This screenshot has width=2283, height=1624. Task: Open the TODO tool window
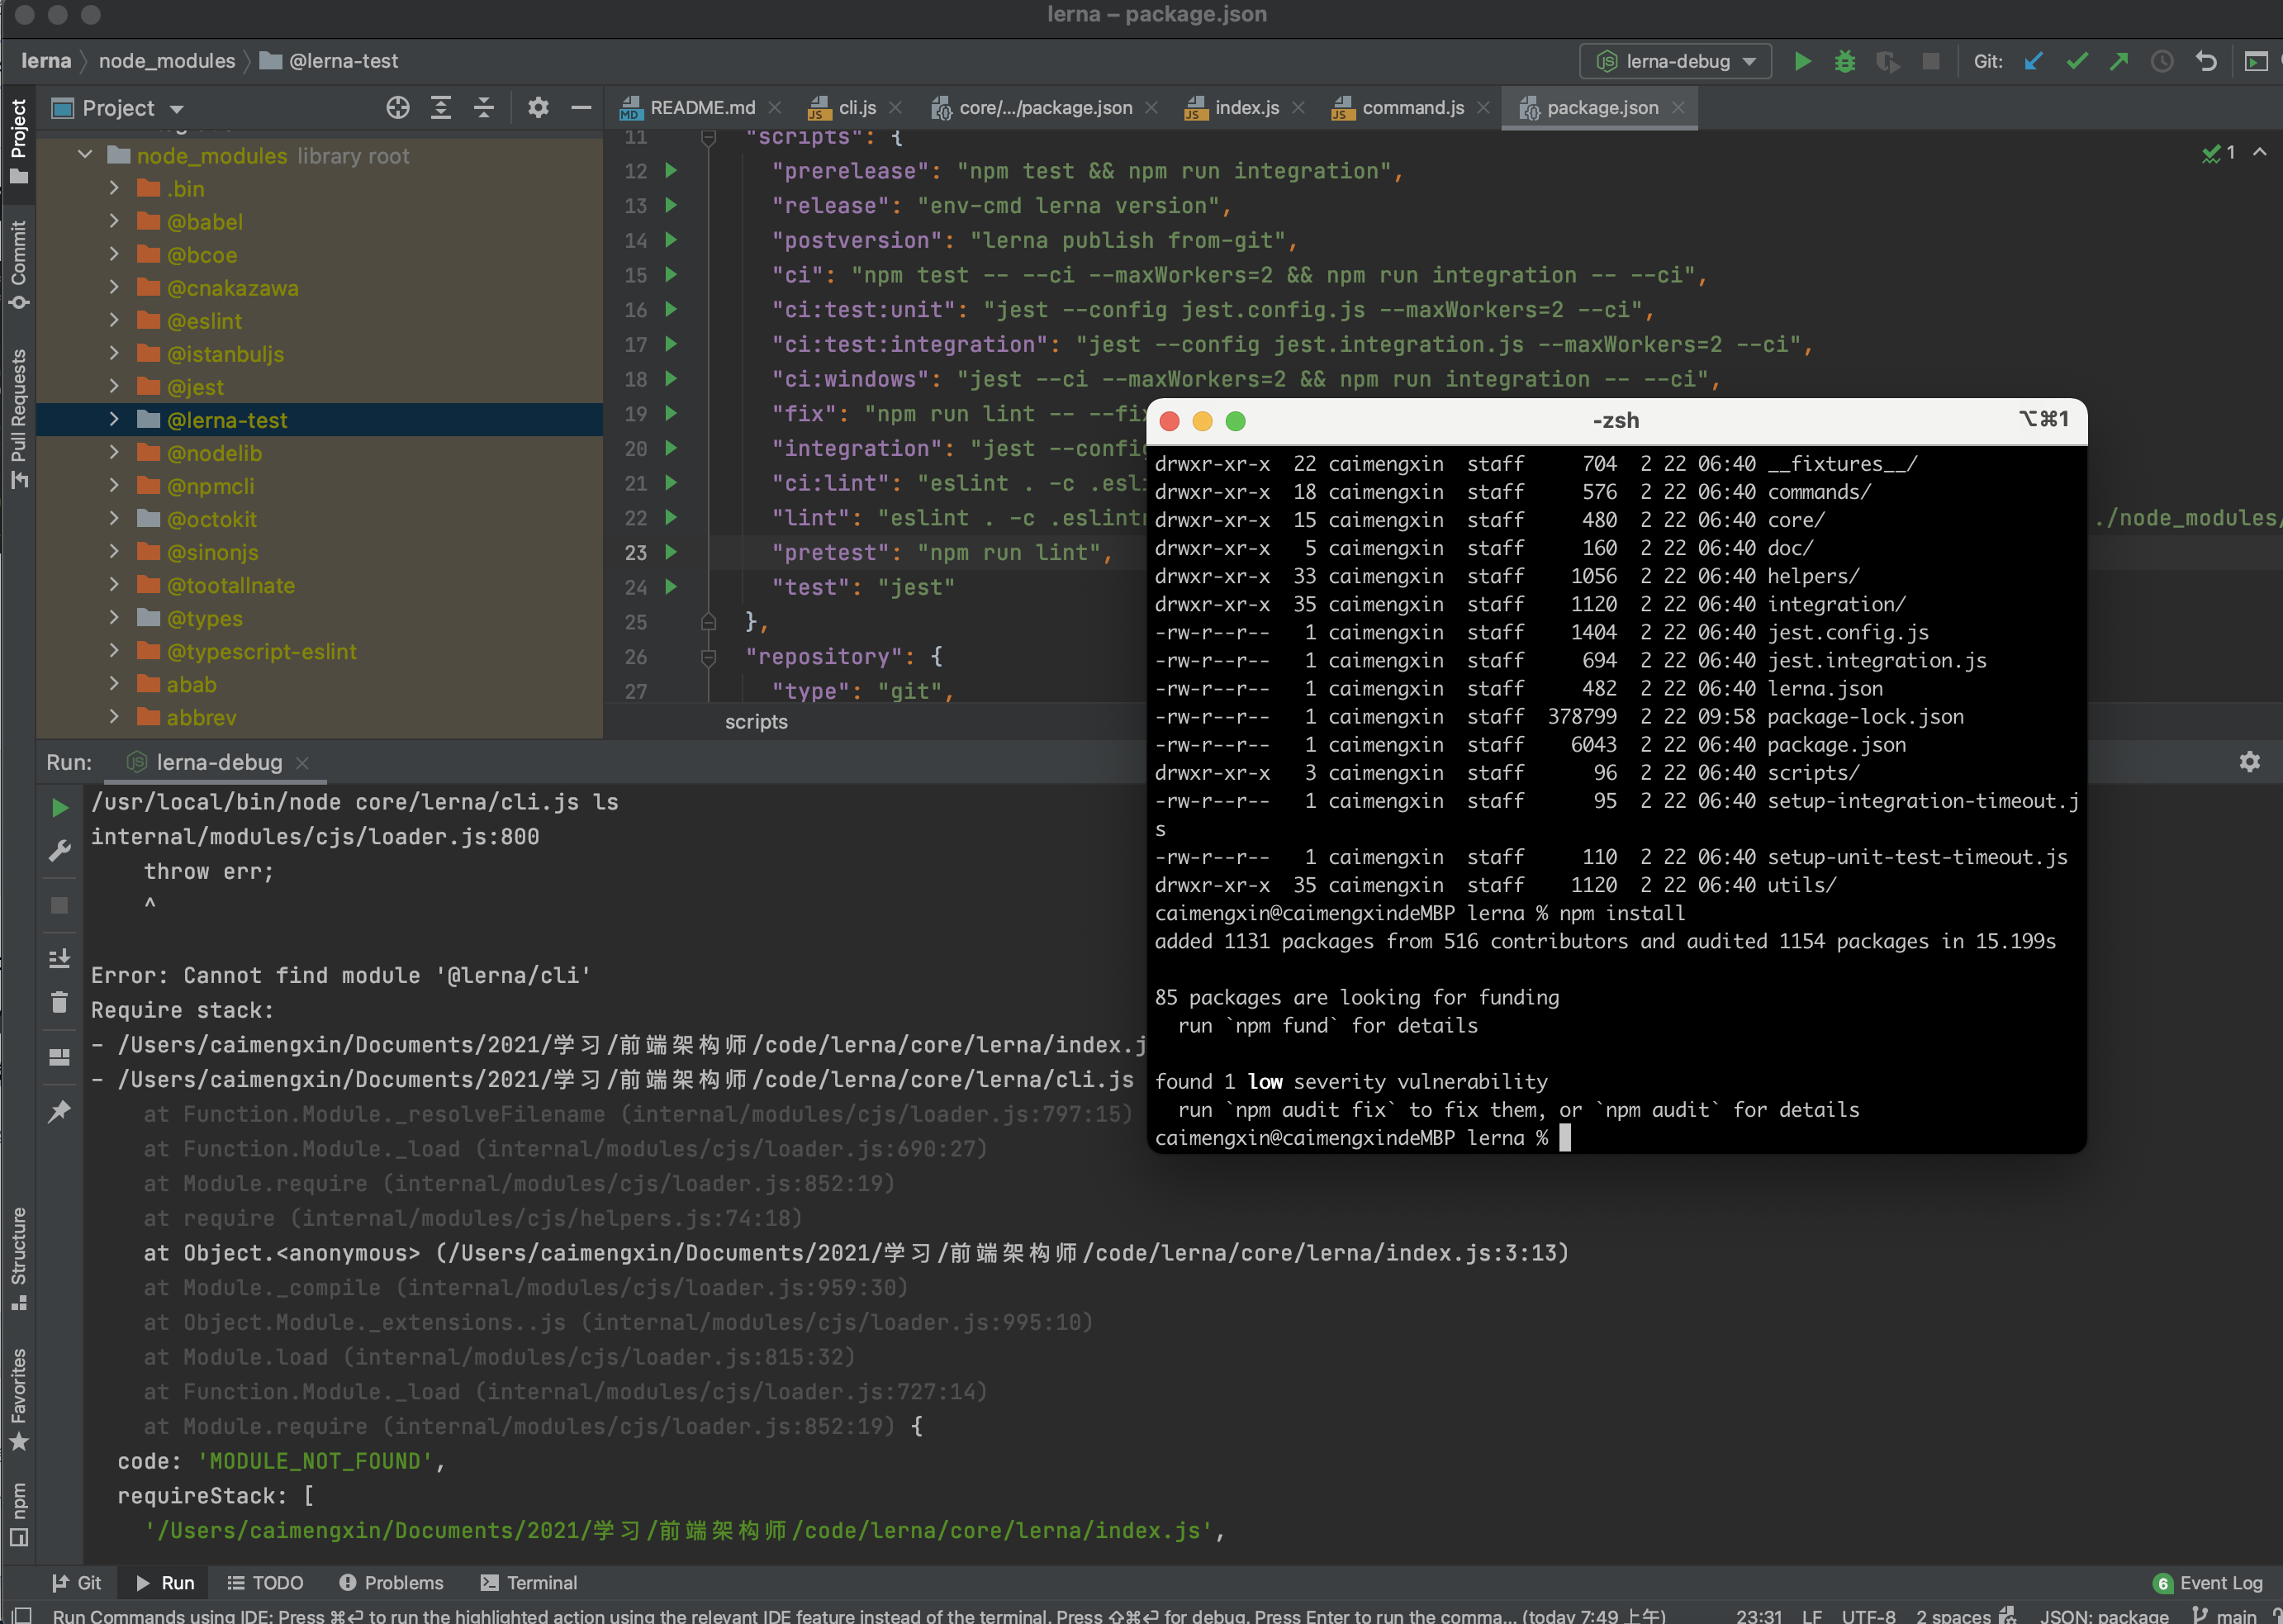(265, 1583)
